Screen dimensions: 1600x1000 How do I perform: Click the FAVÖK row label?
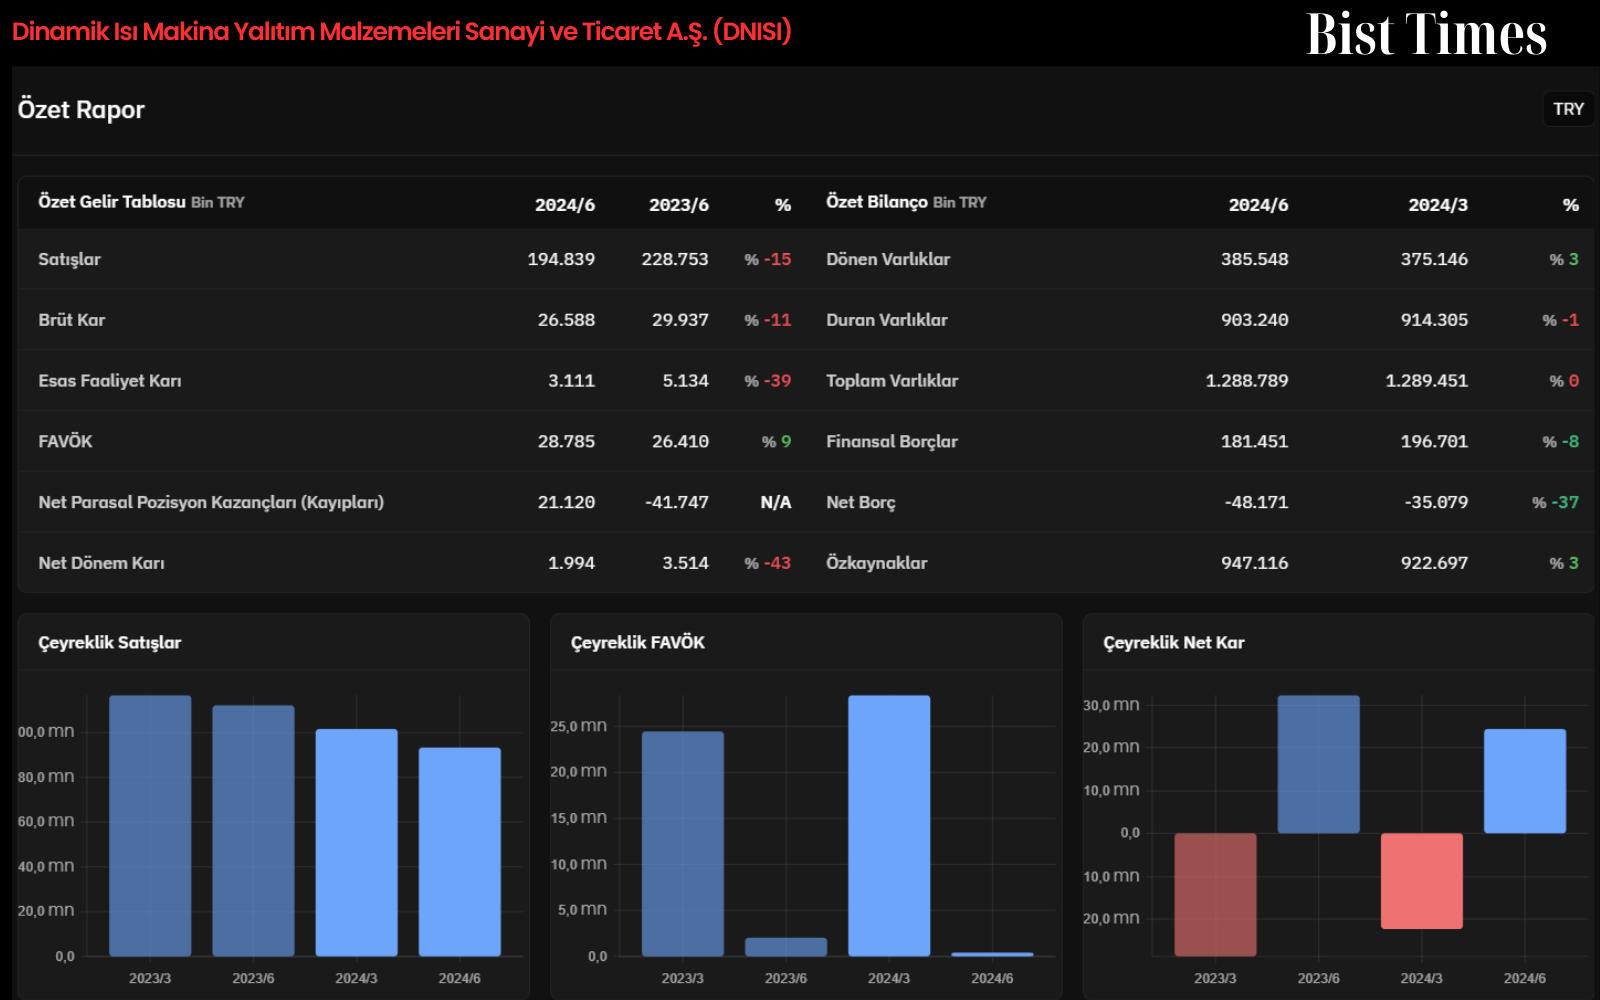(65, 442)
